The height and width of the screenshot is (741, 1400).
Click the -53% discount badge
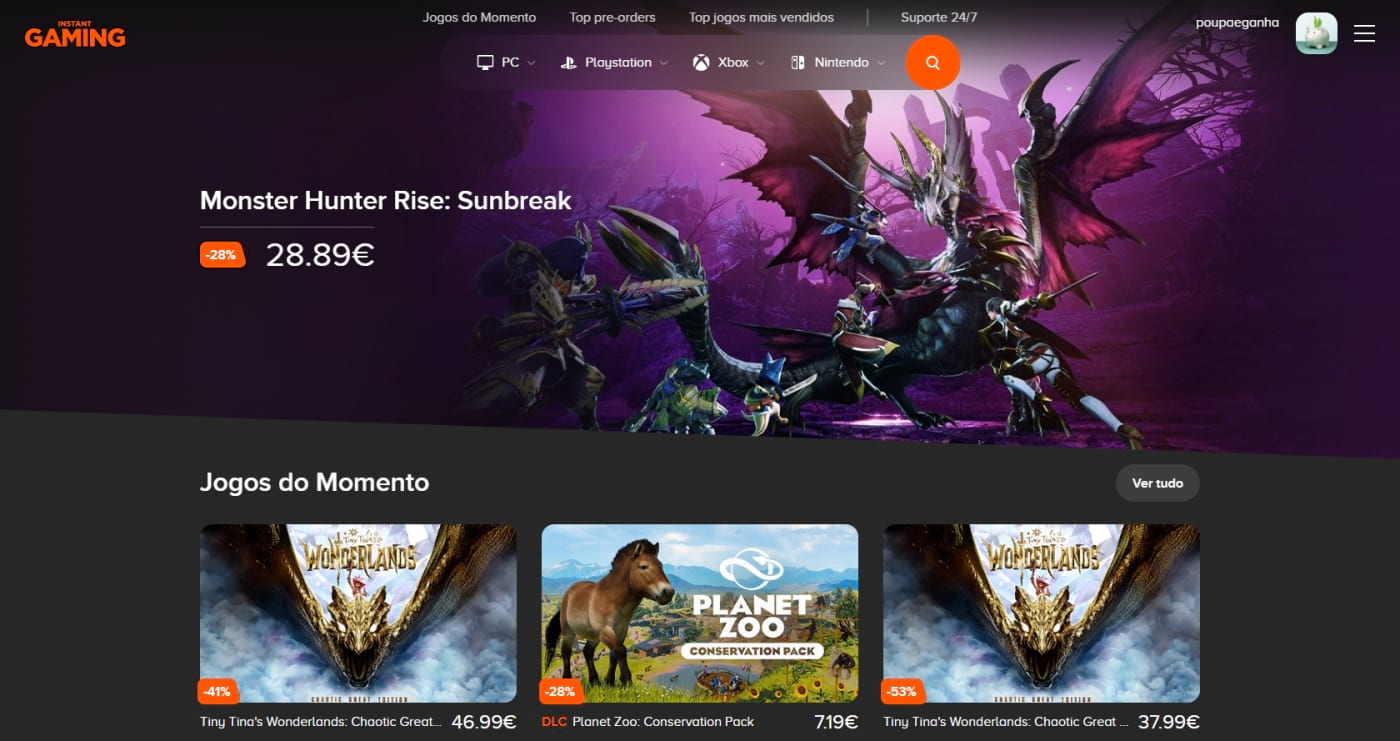pos(902,691)
